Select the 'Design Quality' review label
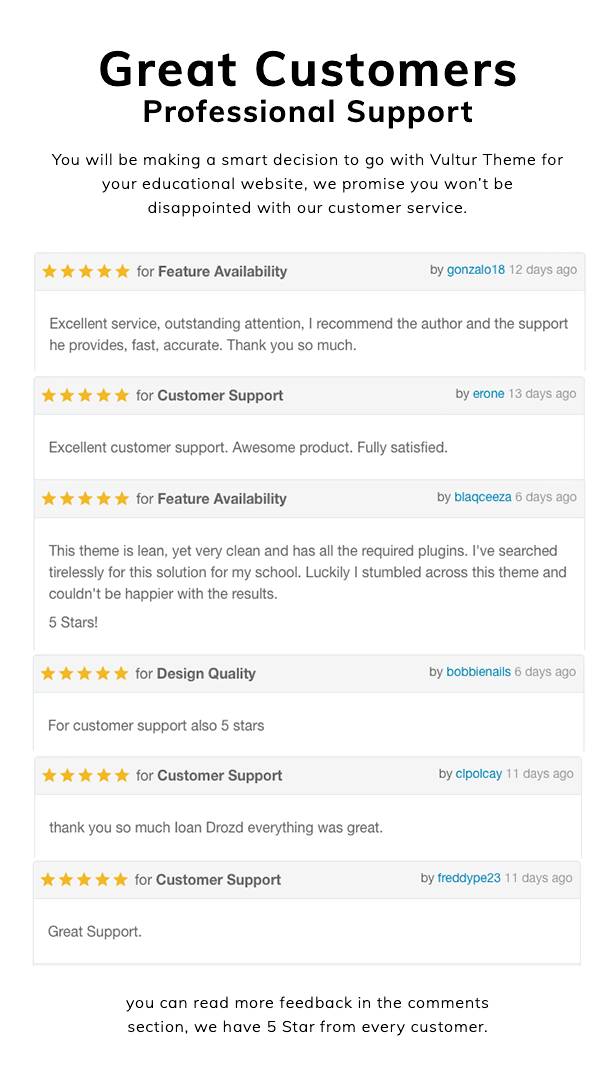 (x=206, y=673)
